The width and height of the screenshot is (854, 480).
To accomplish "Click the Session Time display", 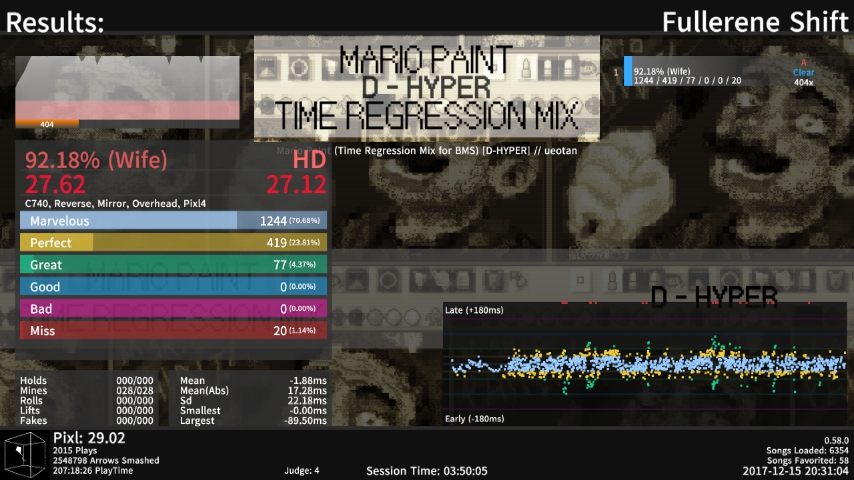I will (426, 470).
